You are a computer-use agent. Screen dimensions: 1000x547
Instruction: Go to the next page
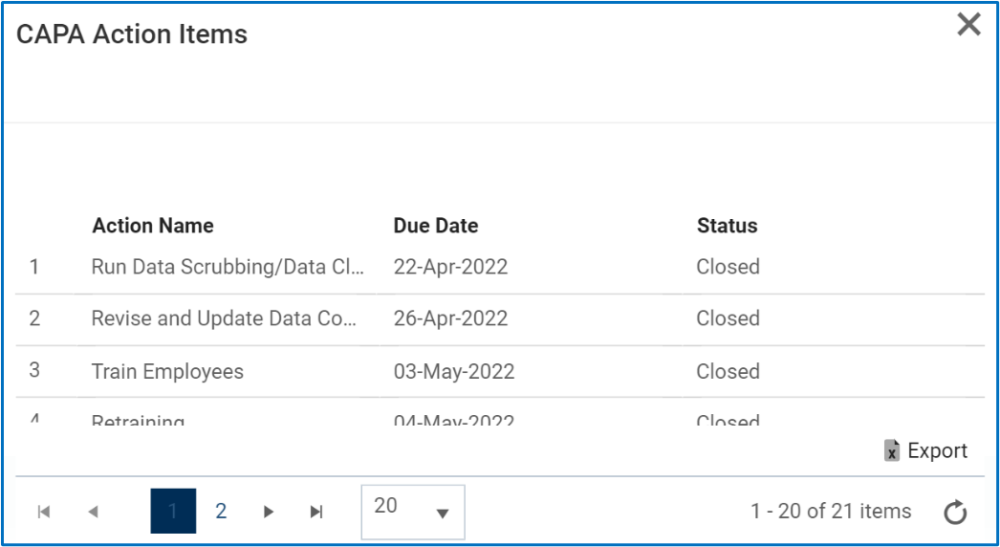tap(268, 512)
